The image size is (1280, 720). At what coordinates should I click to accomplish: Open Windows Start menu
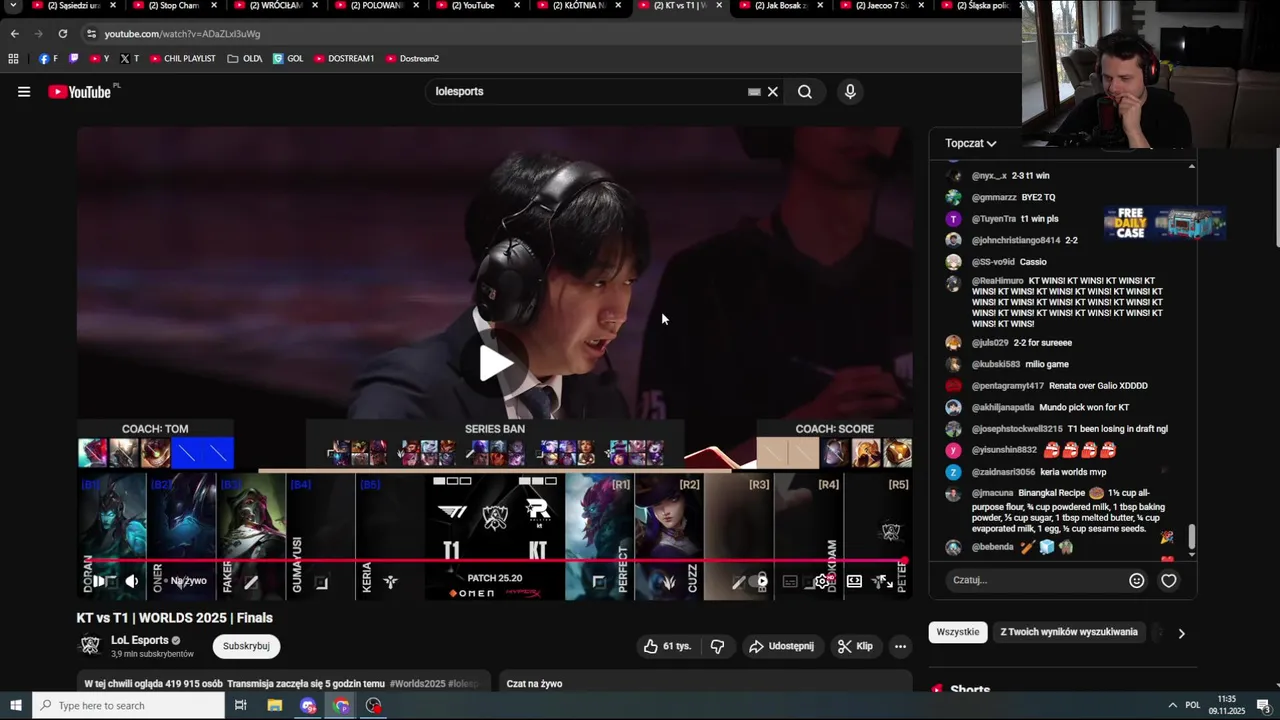pos(15,706)
